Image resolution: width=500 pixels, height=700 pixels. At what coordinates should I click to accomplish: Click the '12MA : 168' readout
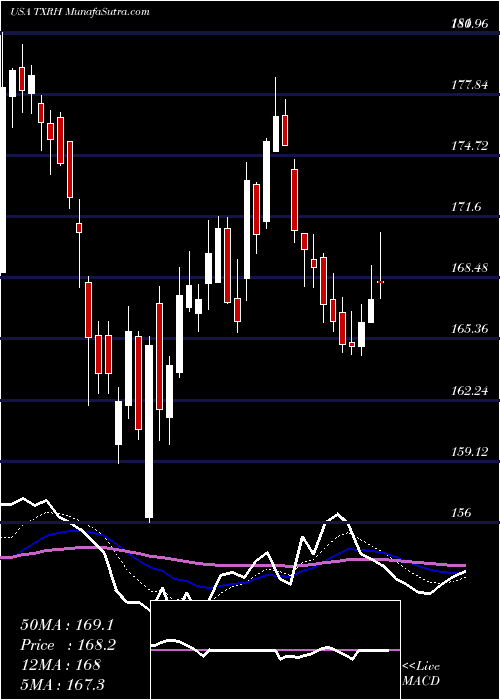click(60, 665)
